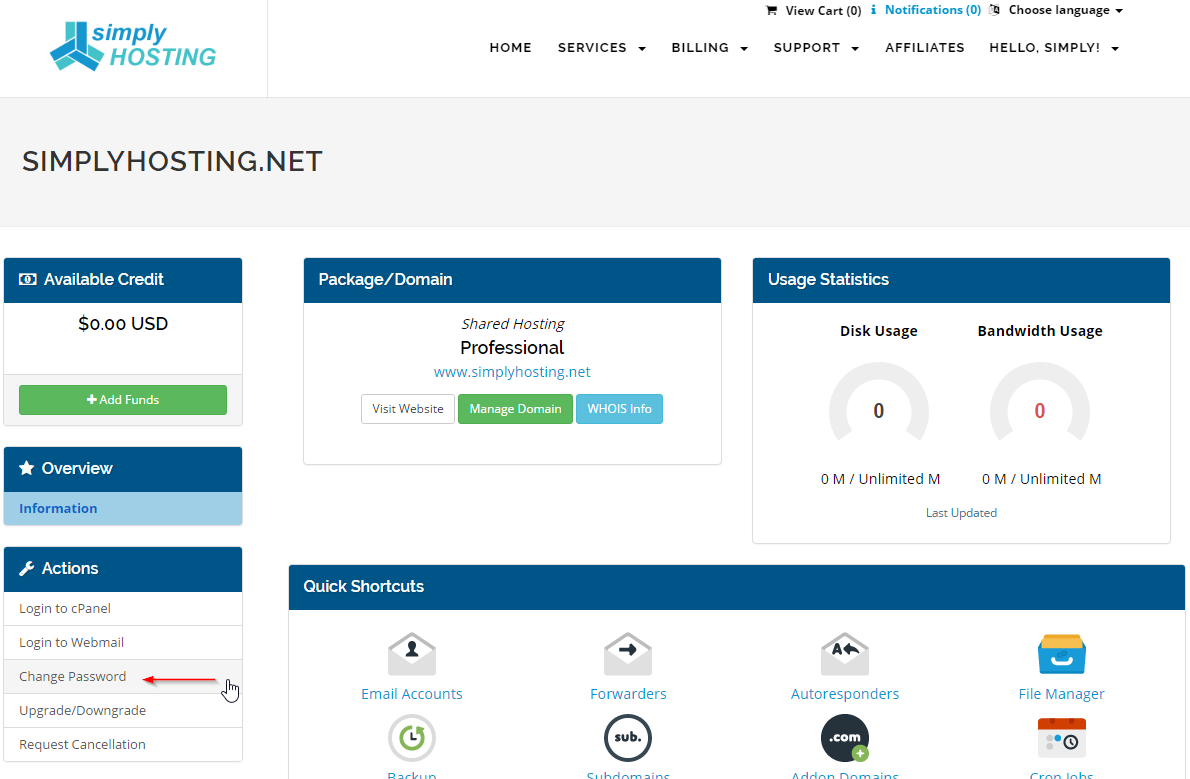Screen dimensions: 1190x779
Task: Click the Quick Shortcuts panel header
Action: tap(737, 587)
